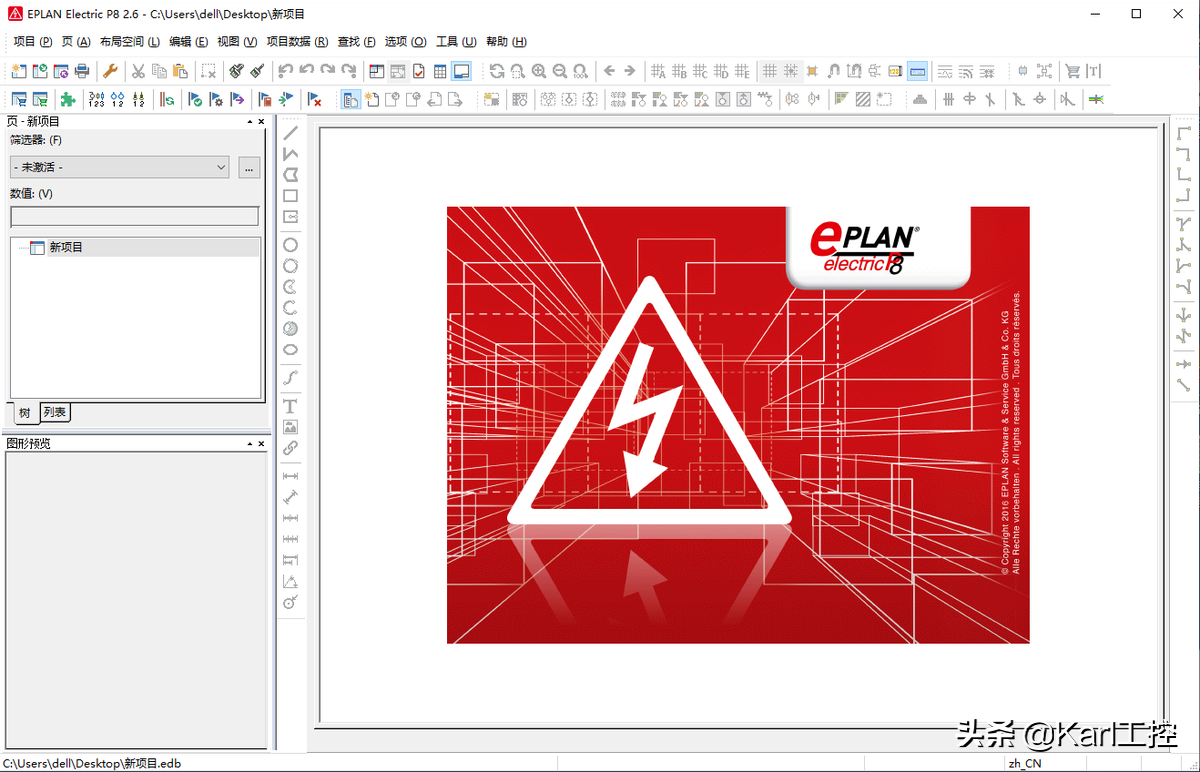Image resolution: width=1200 pixels, height=772 pixels.
Task: Collapse the 页 - 新项目 navigator pin arrow
Action: click(249, 122)
